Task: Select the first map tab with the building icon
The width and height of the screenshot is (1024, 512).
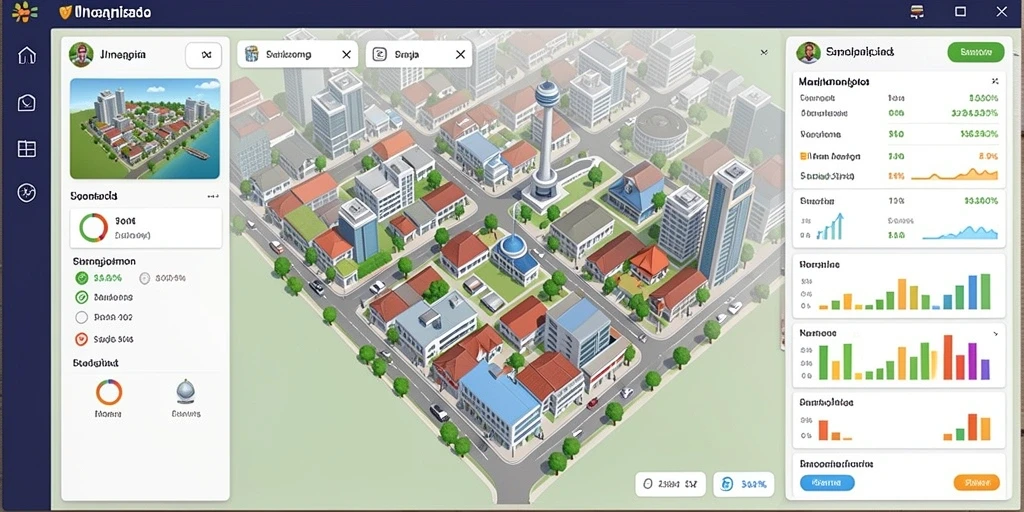Action: [x=297, y=55]
